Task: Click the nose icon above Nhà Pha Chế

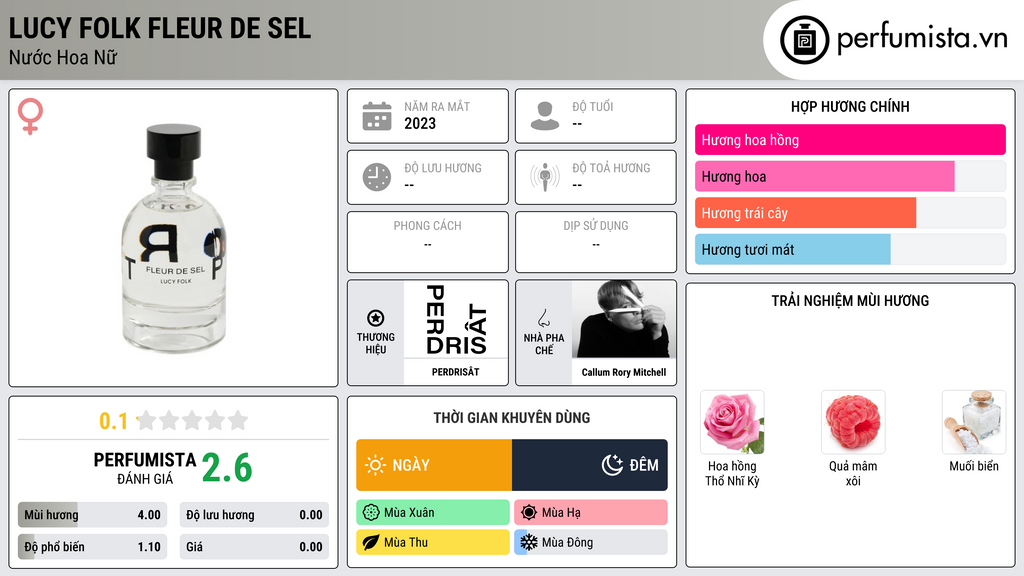Action: tap(543, 318)
